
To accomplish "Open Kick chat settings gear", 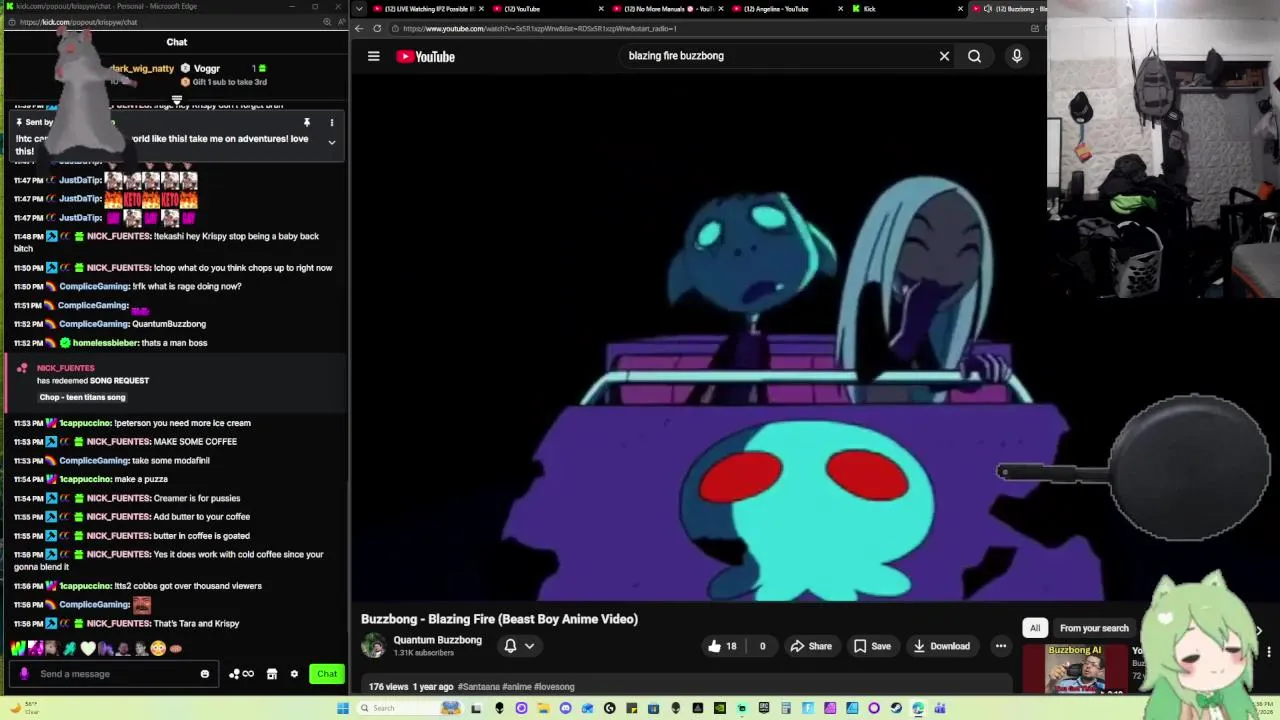I will pos(294,674).
